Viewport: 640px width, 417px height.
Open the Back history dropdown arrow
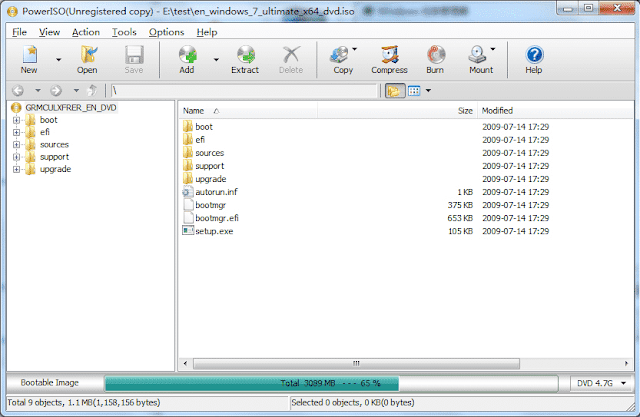point(38,90)
